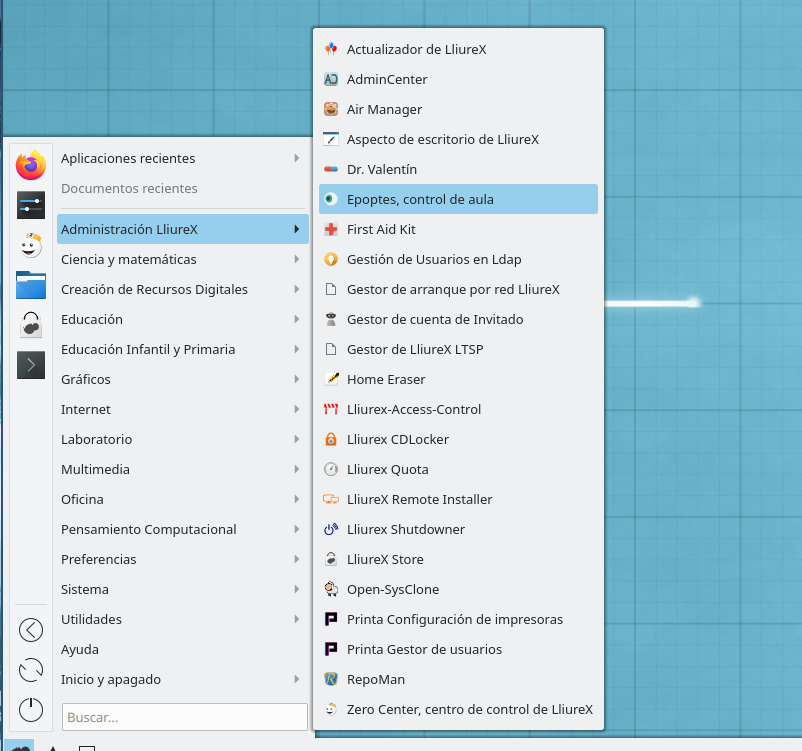Open Zero Center, centro de control de LliureX
Screen dimensions: 802x751
pyautogui.click(x=469, y=709)
